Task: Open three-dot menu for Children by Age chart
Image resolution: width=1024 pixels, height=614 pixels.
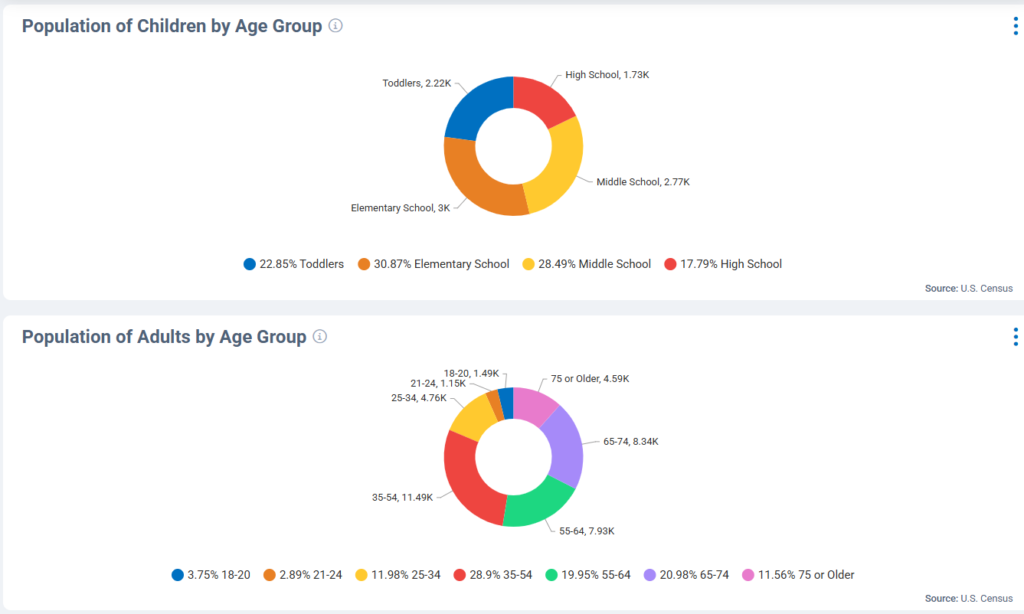Action: 1016,27
